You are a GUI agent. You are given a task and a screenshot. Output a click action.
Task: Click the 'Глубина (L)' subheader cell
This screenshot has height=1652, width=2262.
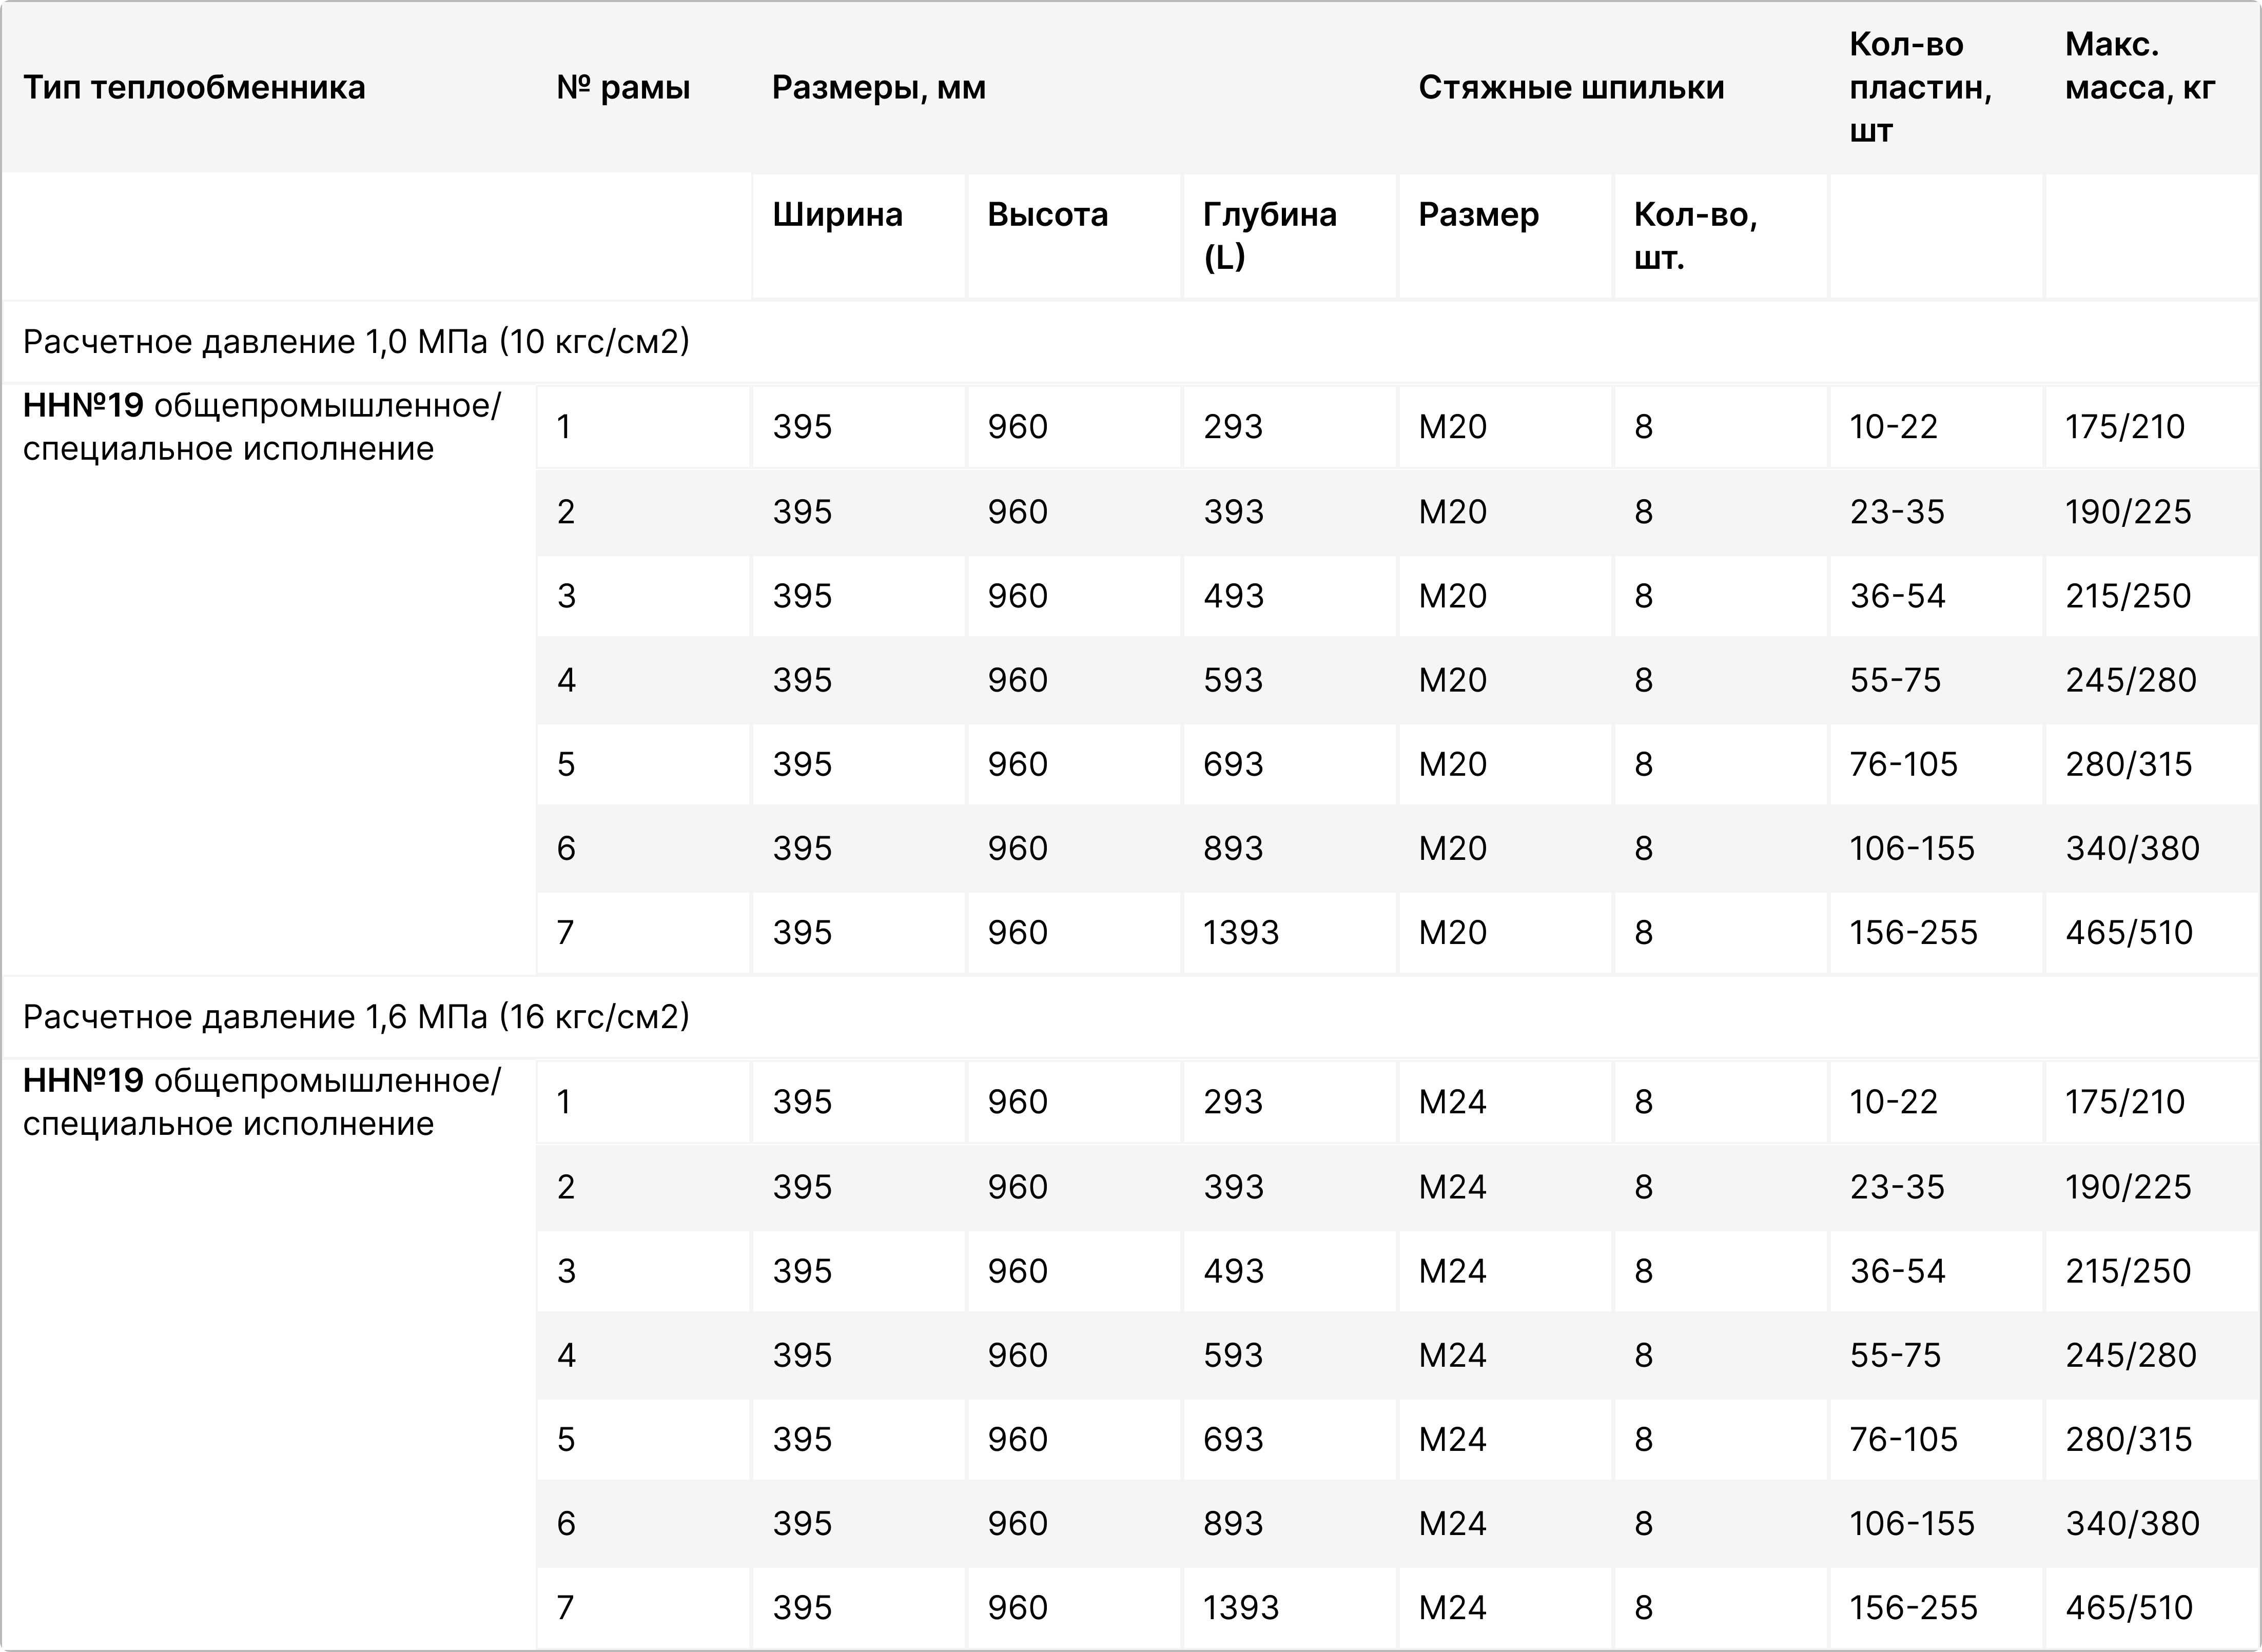tap(1269, 236)
